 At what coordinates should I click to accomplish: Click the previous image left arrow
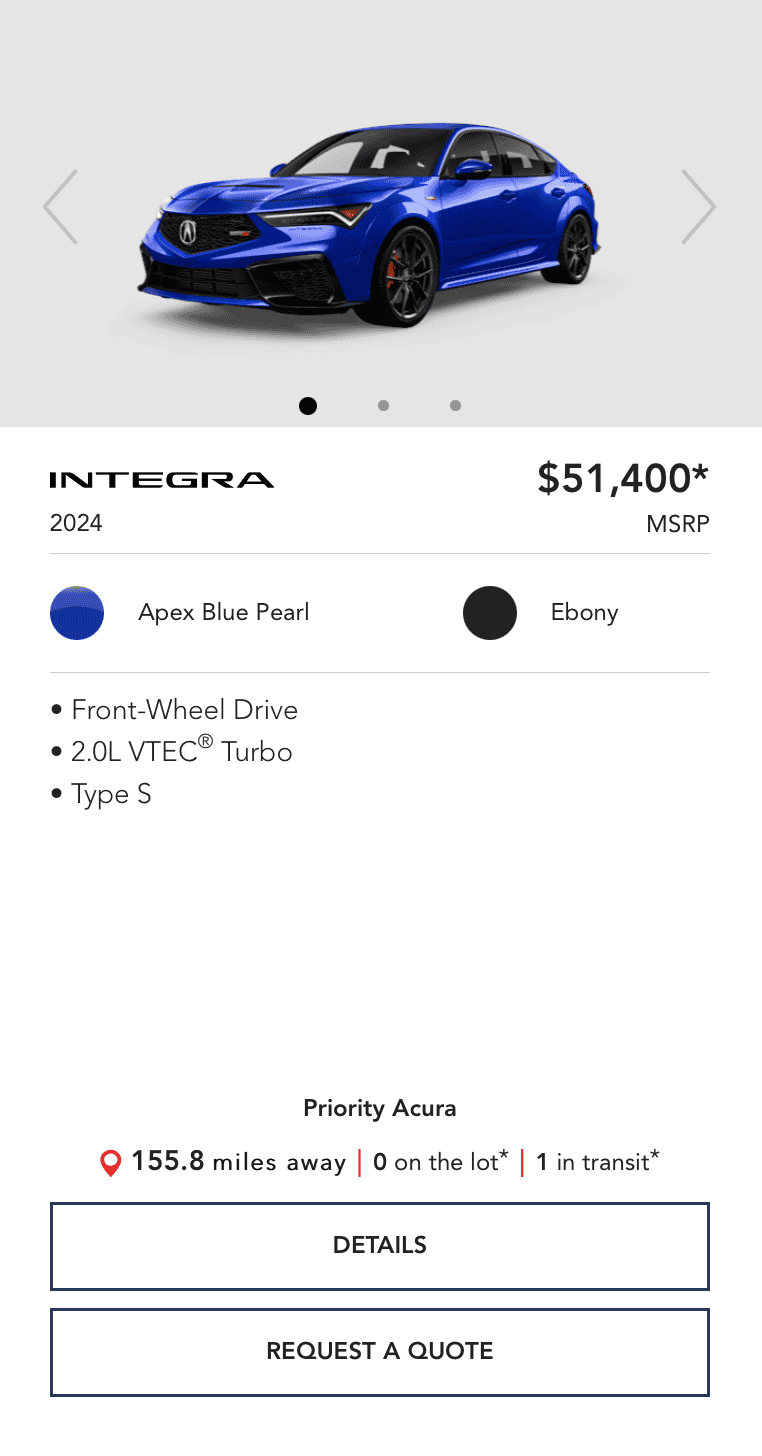tap(61, 207)
